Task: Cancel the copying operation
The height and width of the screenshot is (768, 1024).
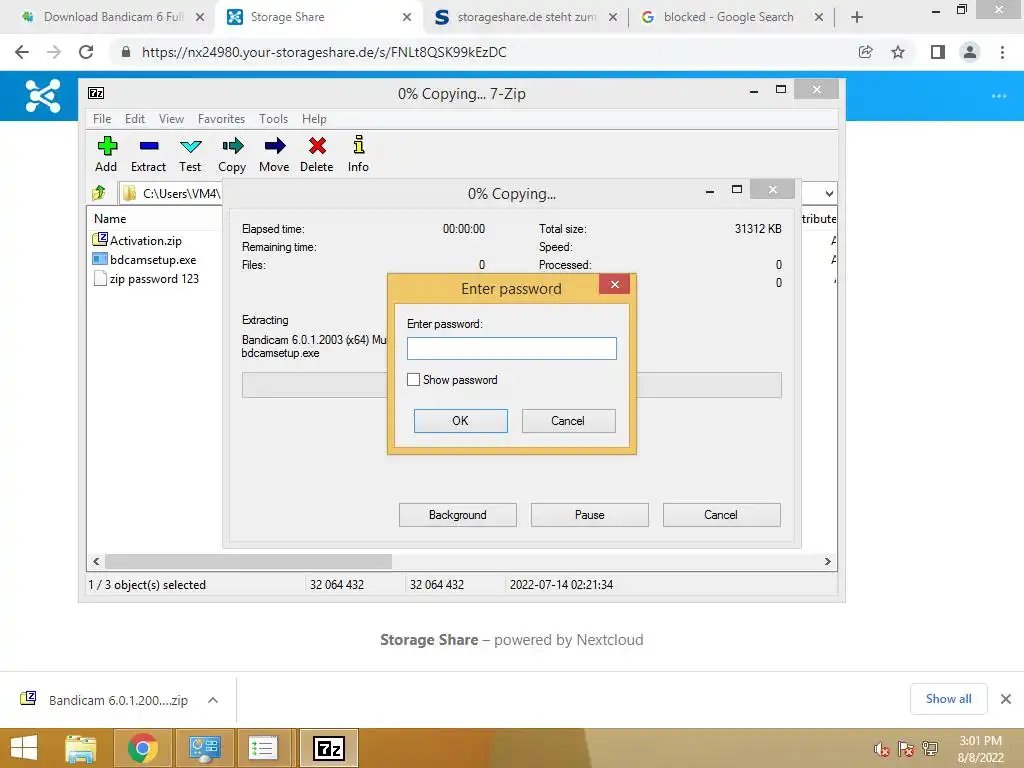Action: [721, 515]
